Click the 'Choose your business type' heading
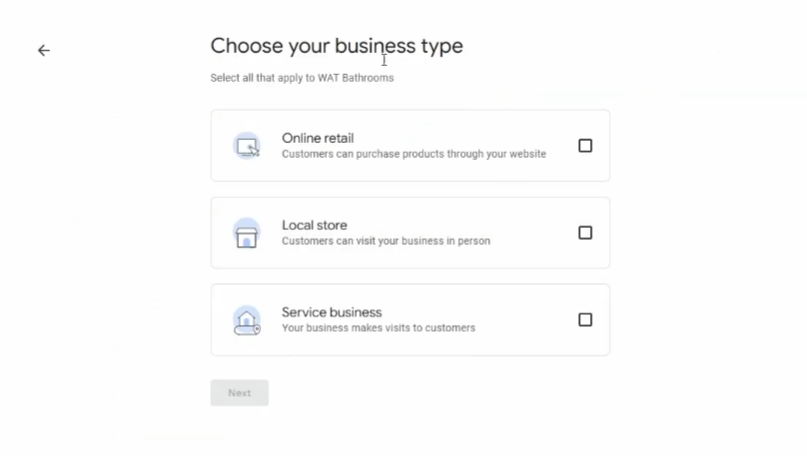The image size is (807, 456). click(336, 46)
